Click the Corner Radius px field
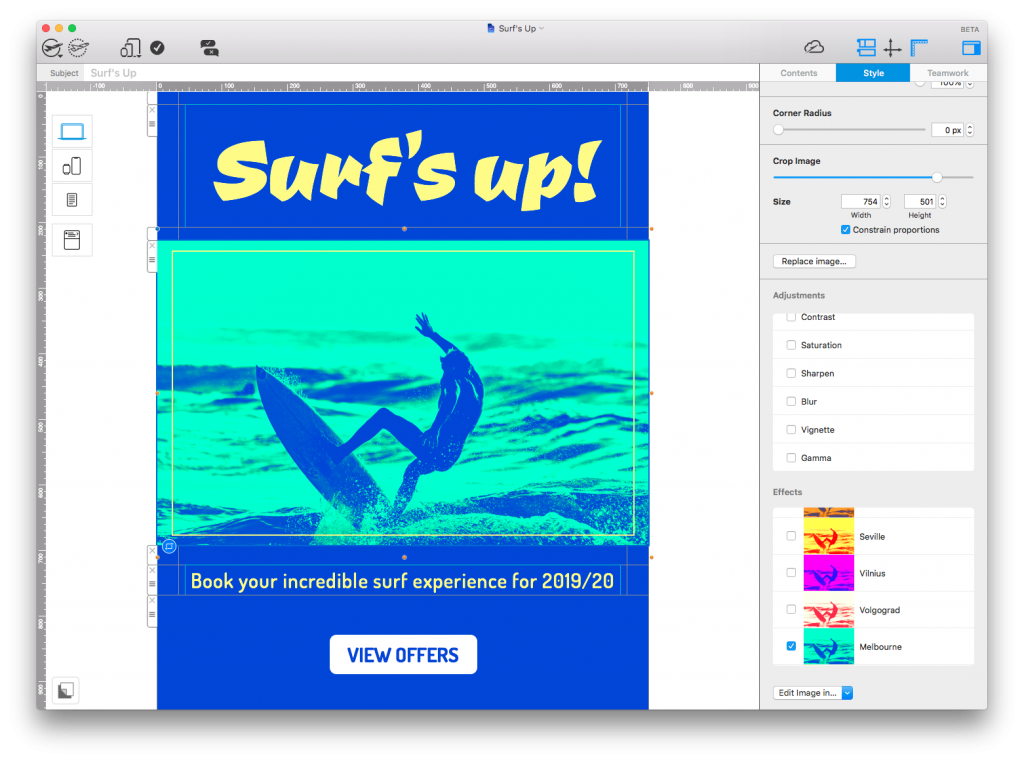This screenshot has height=762, width=1024. click(948, 130)
